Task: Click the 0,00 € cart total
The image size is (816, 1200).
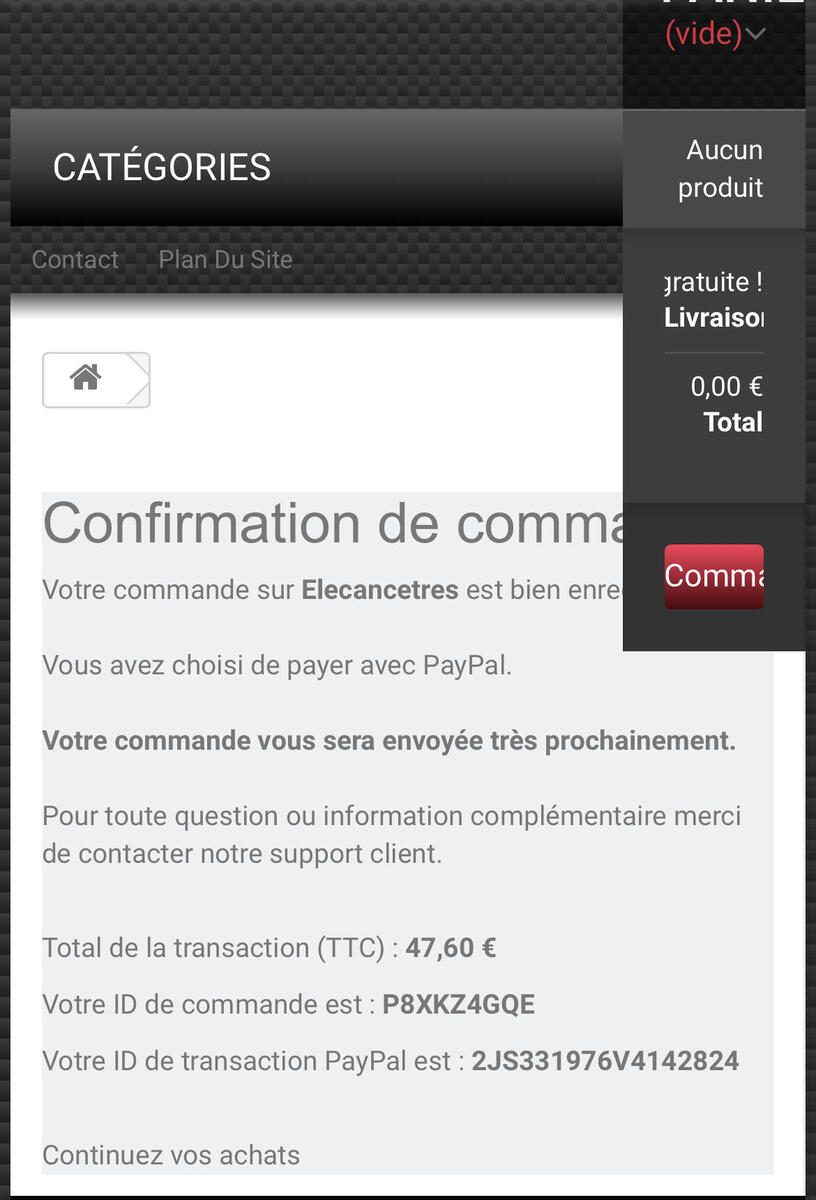Action: (x=727, y=386)
